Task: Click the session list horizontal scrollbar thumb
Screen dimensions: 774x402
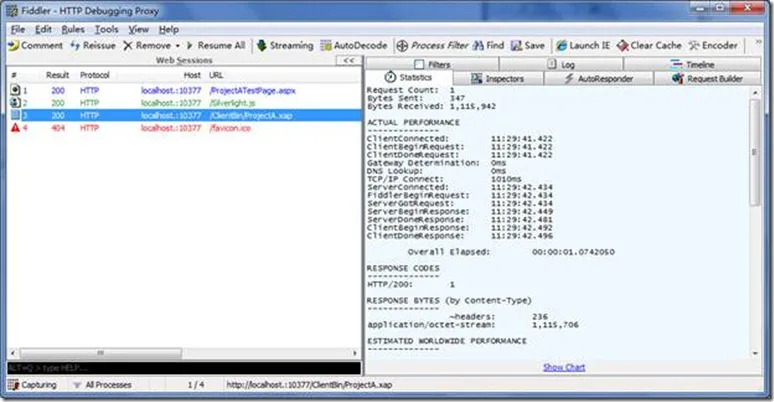Action: pyautogui.click(x=100, y=353)
